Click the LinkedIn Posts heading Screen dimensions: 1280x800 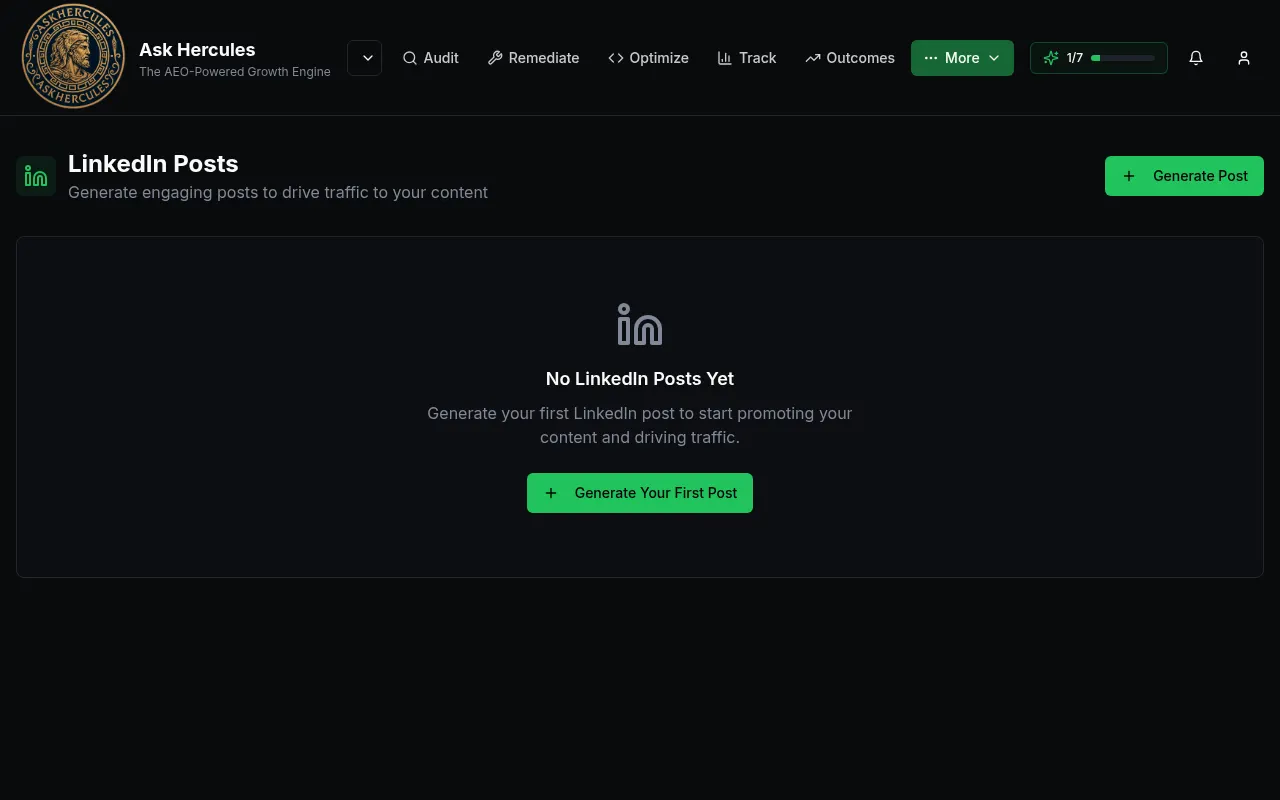(153, 164)
